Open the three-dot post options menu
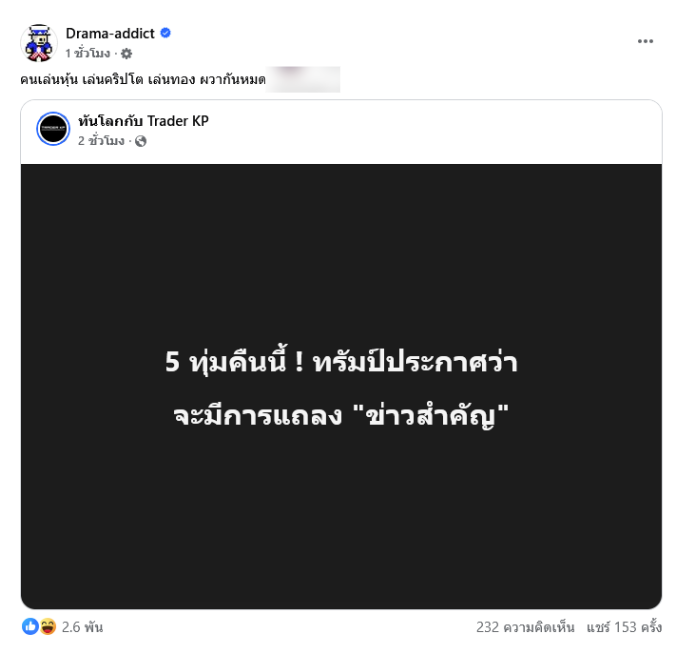 pos(645,41)
